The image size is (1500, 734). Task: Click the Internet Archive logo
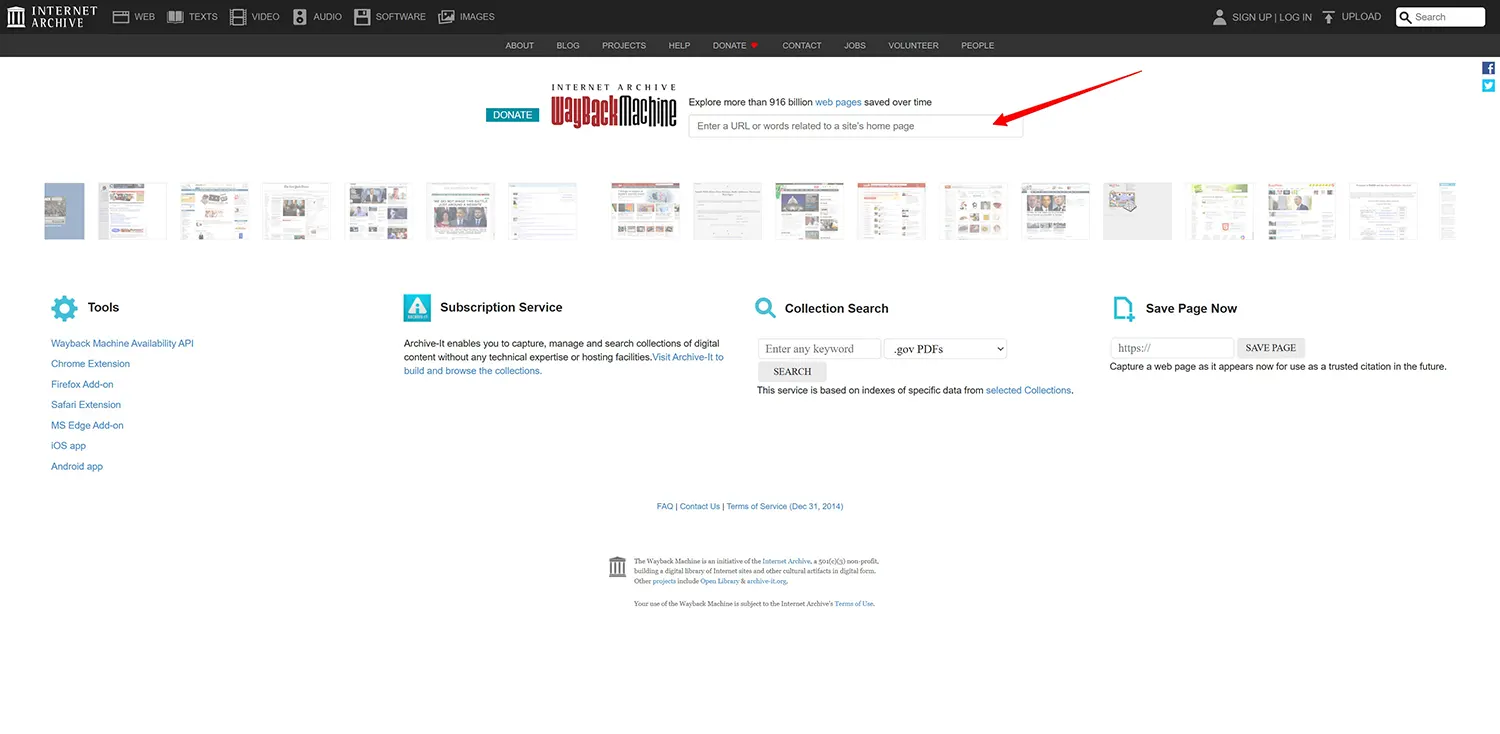click(x=52, y=17)
